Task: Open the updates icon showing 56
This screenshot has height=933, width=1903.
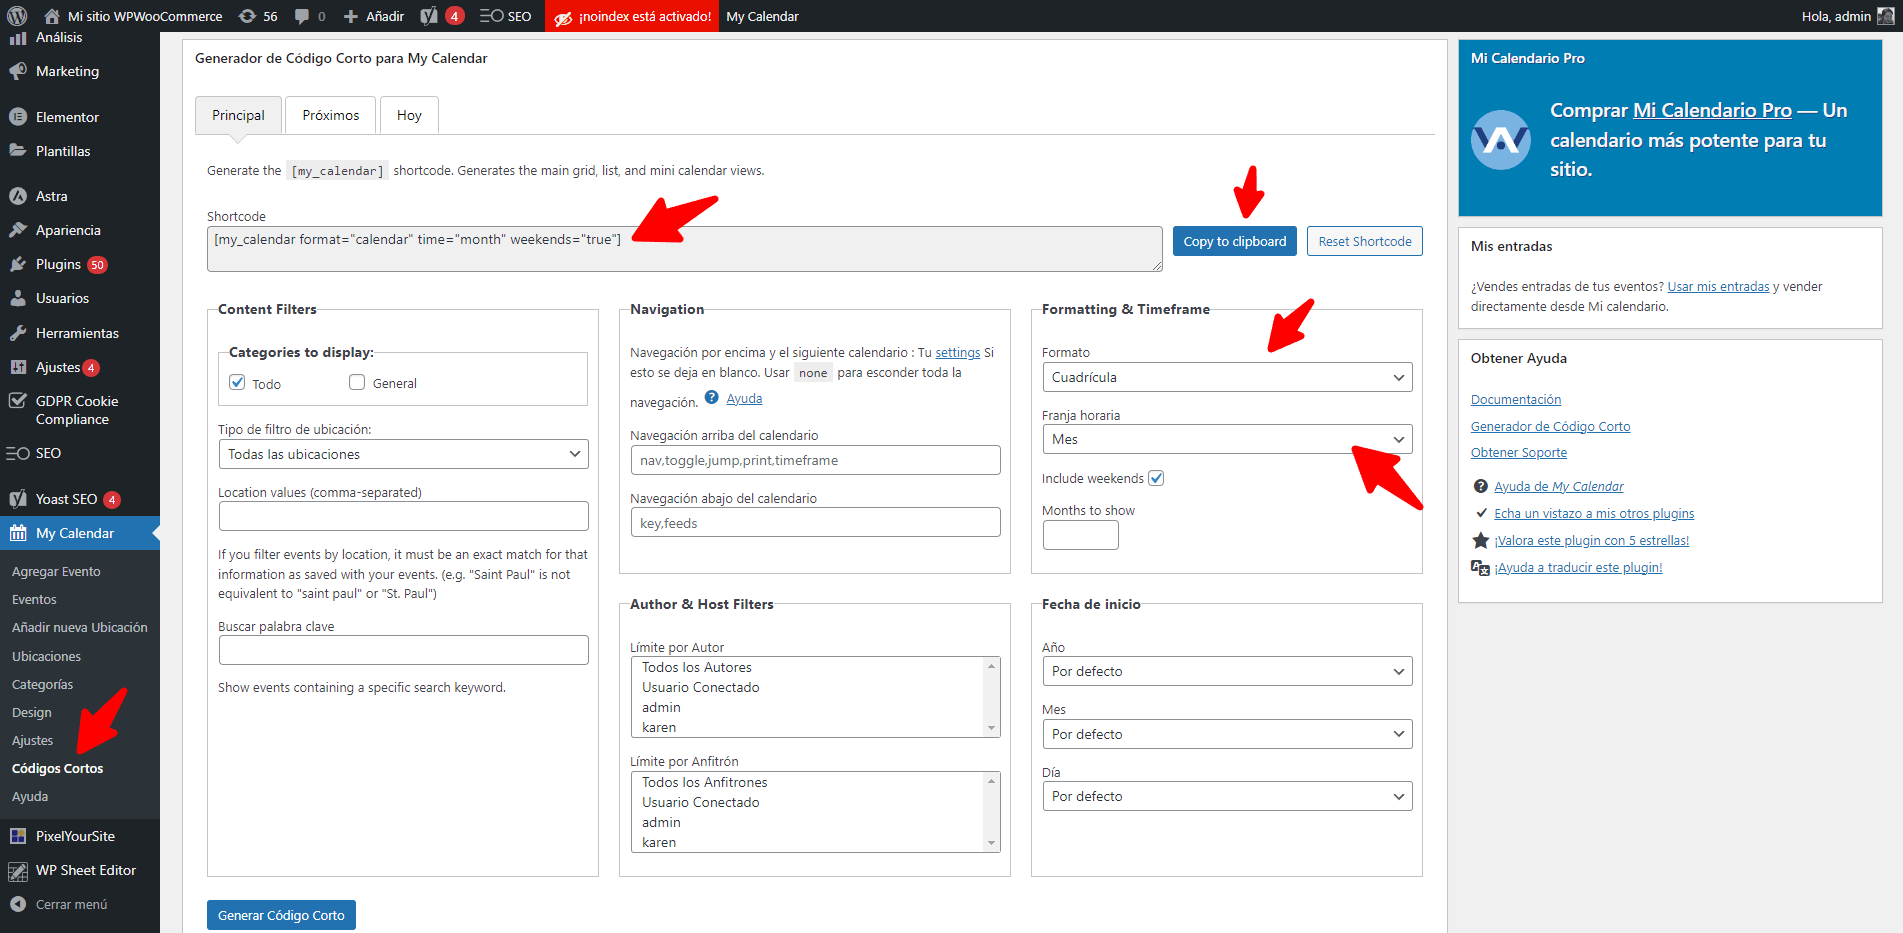Action: tap(247, 16)
